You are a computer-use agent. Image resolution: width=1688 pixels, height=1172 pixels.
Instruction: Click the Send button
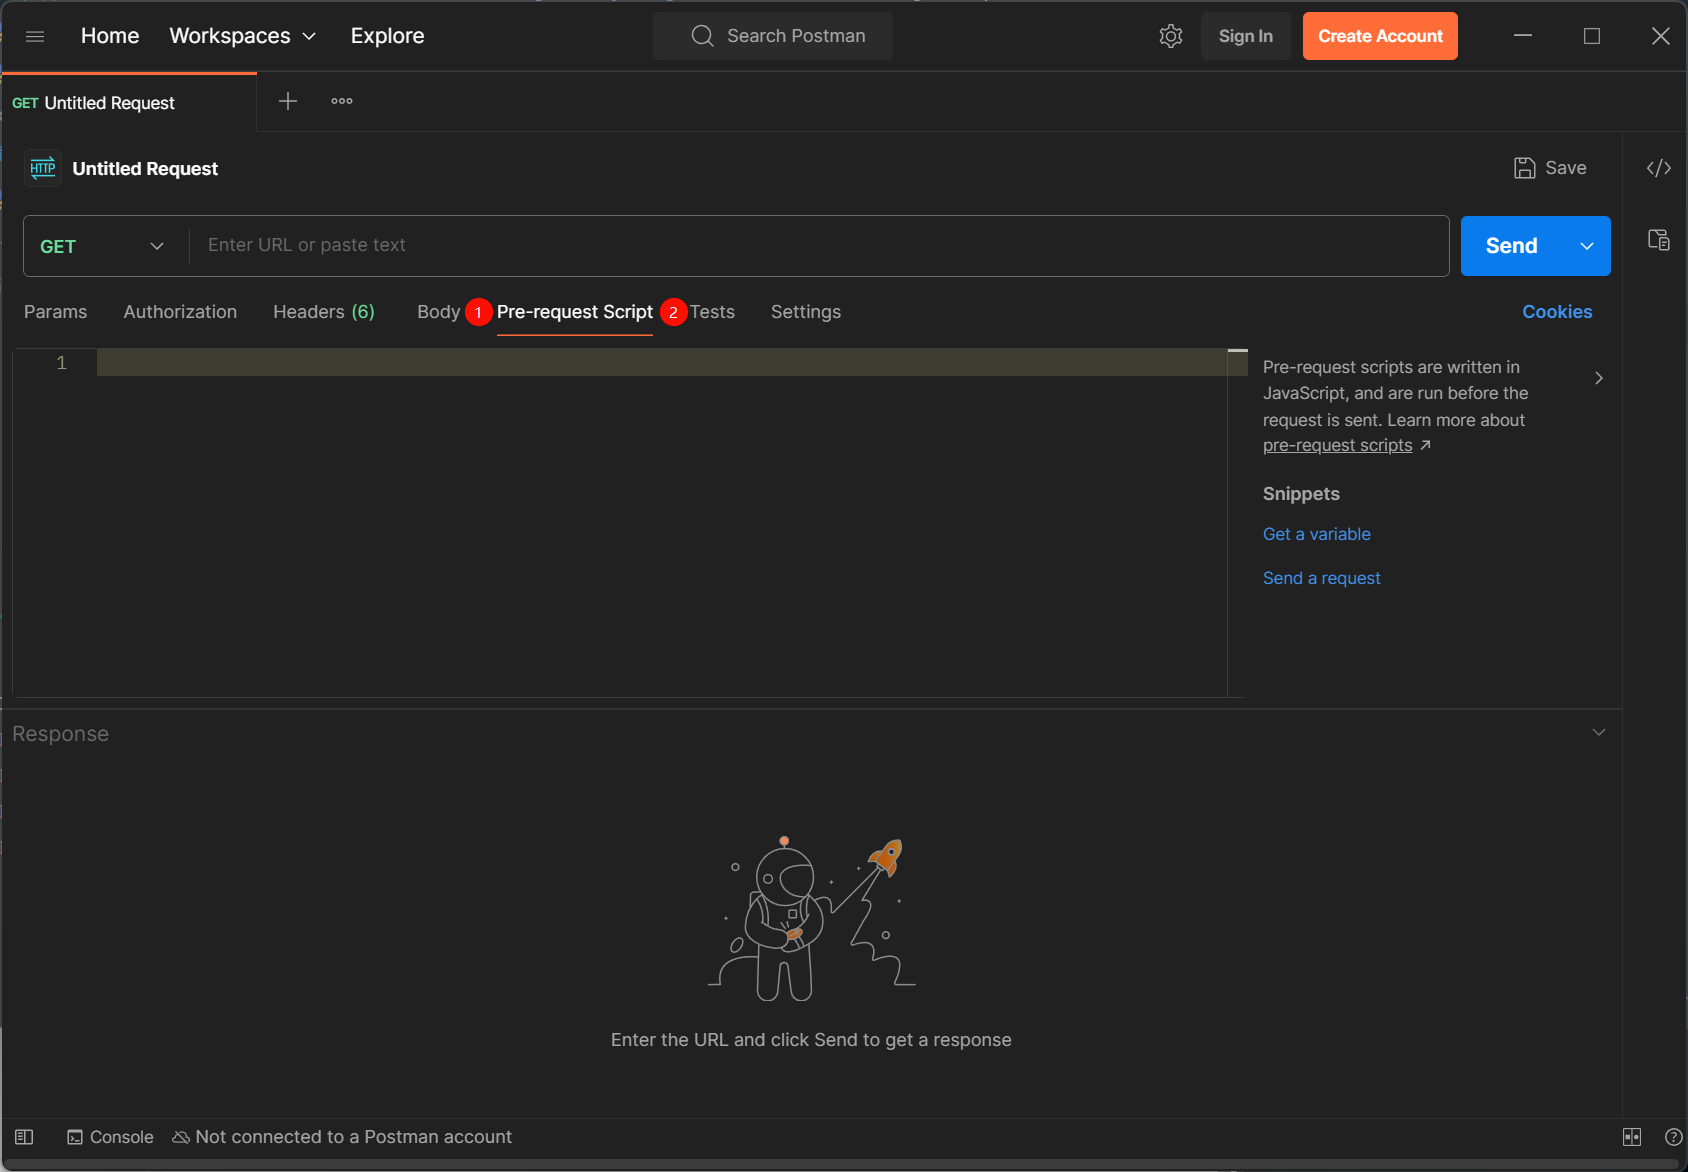(x=1511, y=246)
